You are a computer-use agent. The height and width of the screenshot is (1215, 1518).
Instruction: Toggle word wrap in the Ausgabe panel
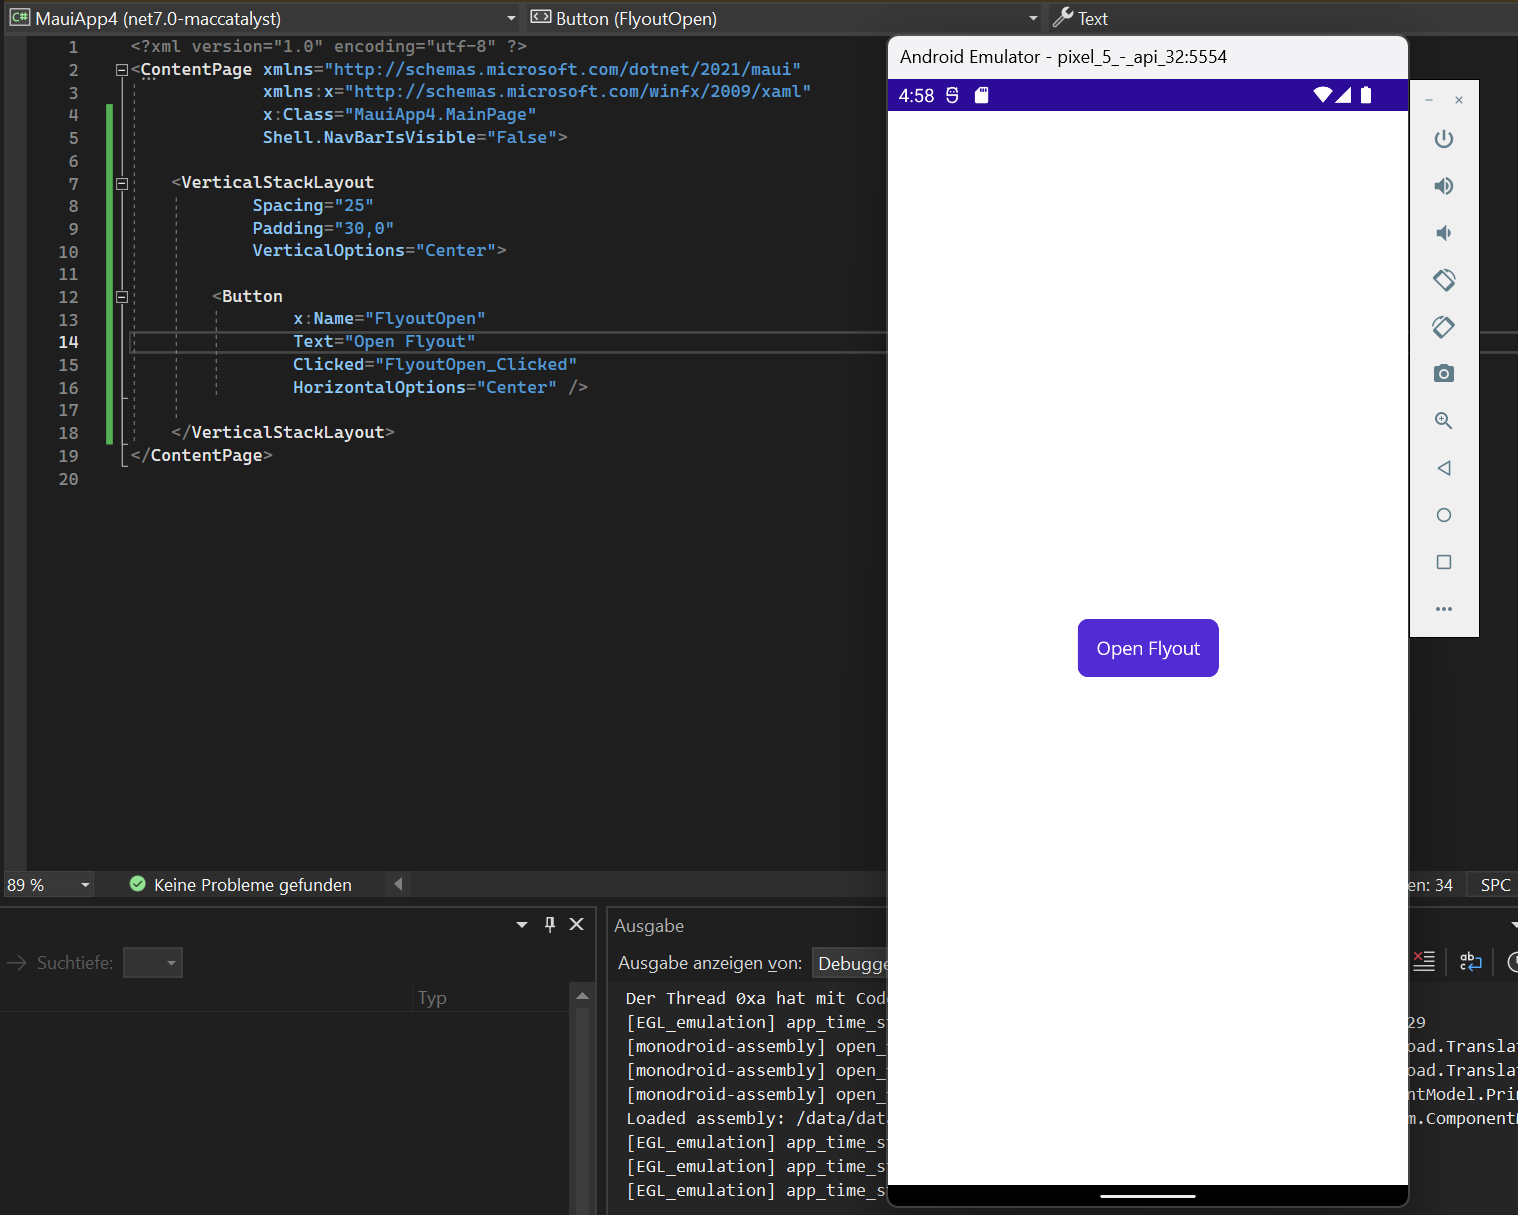tap(1470, 961)
